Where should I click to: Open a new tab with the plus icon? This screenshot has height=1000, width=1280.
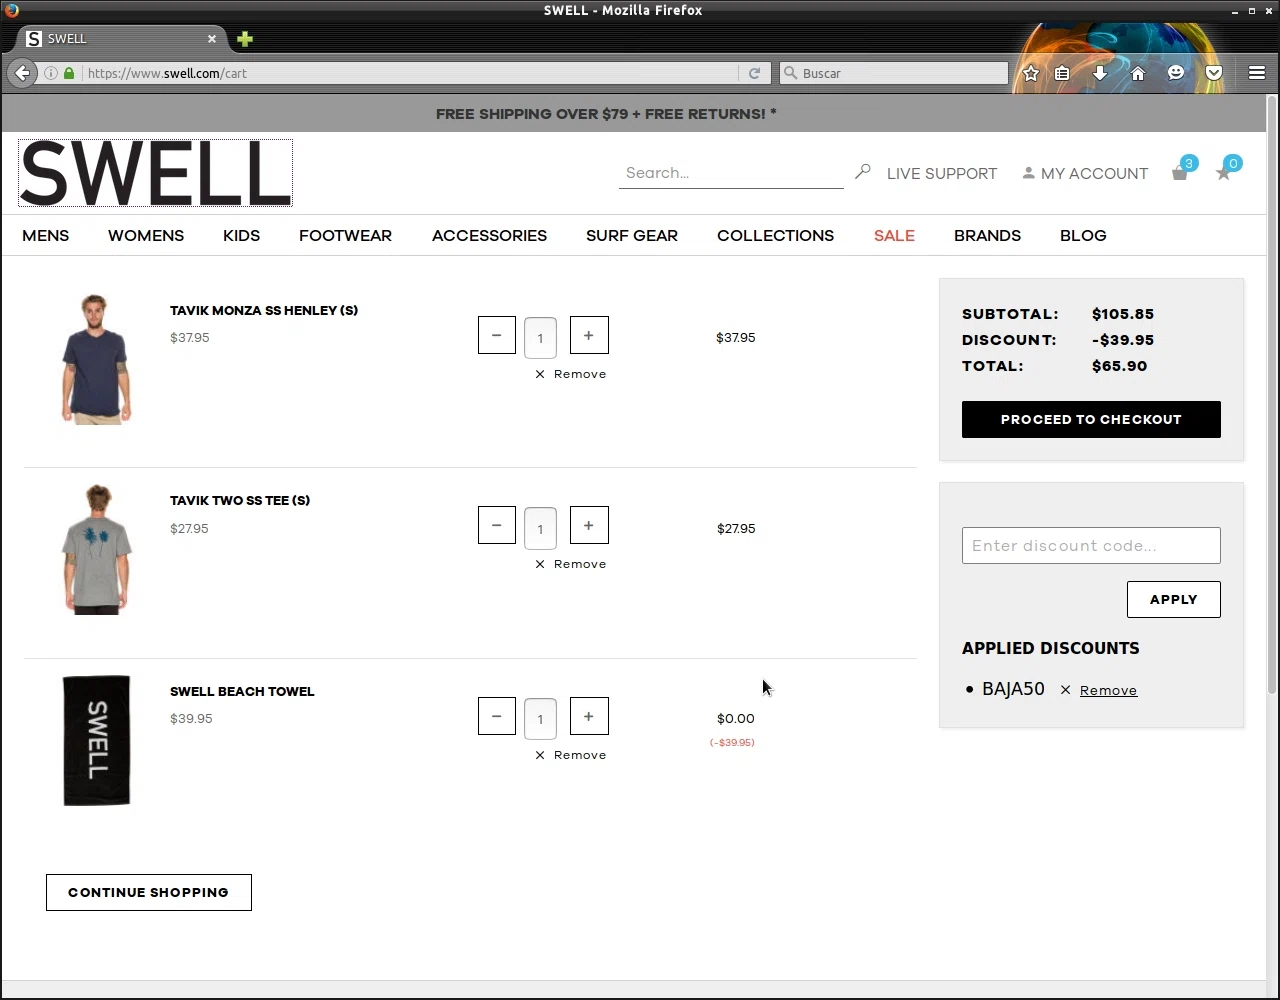[245, 39]
